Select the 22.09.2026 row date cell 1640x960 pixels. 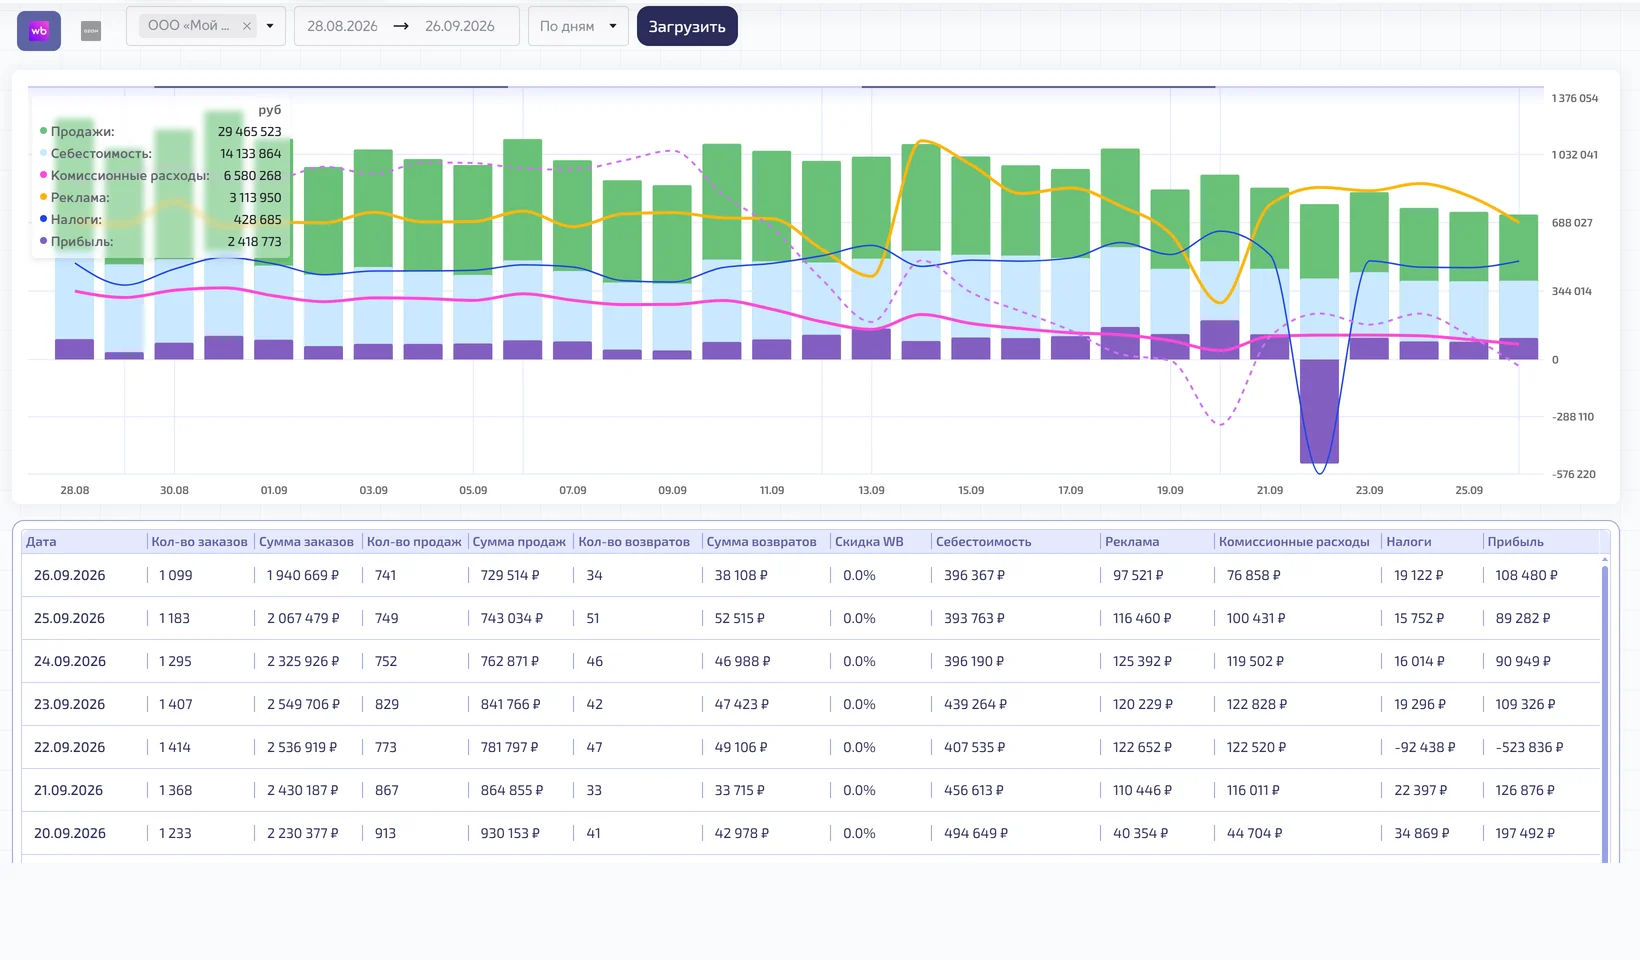69,747
